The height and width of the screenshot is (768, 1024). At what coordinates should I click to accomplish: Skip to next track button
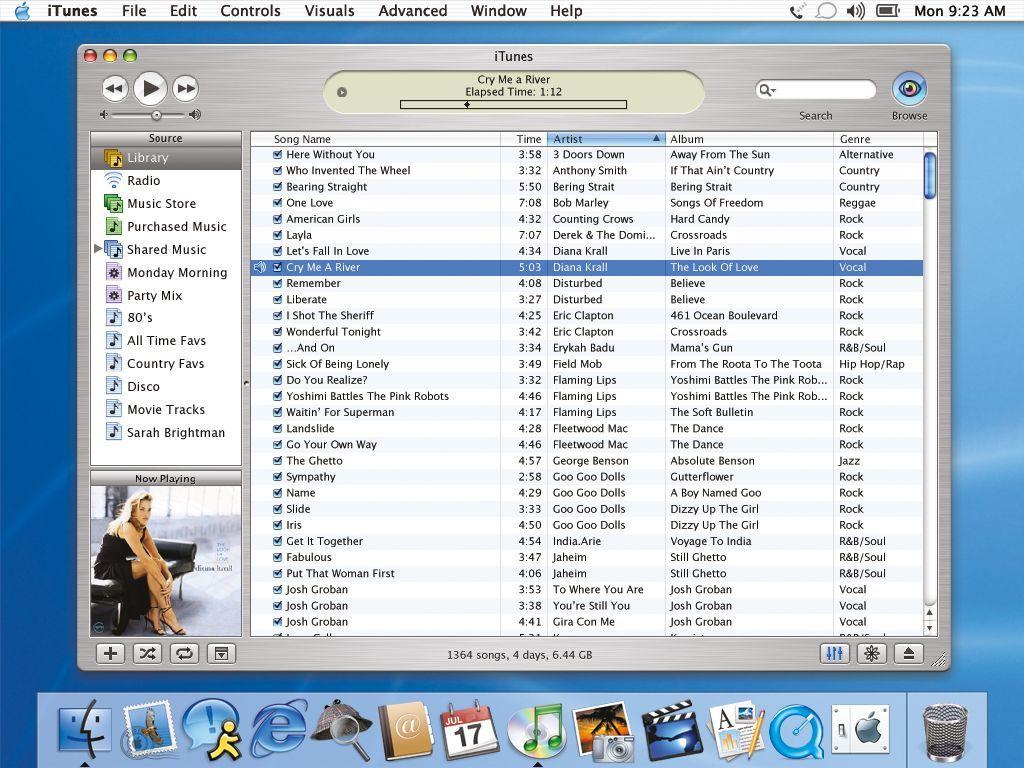point(186,88)
